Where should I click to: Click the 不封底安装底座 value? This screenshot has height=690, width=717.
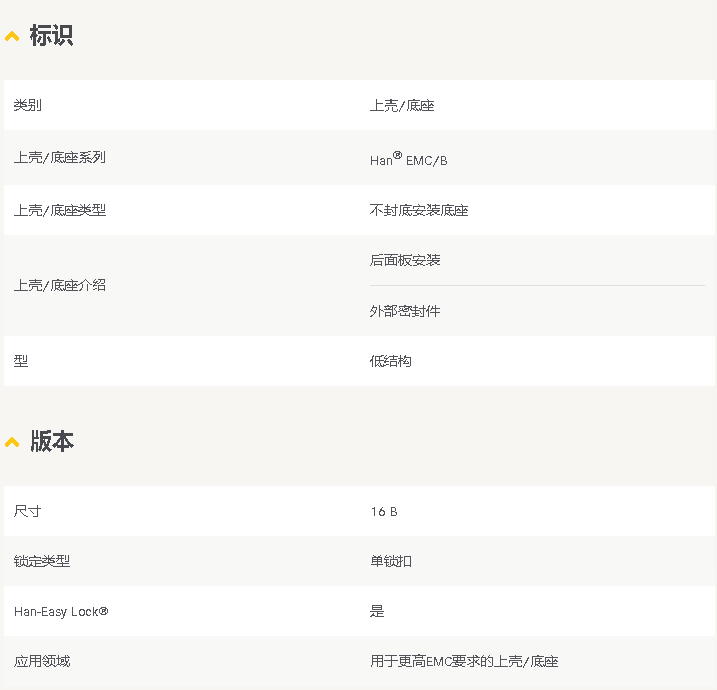coord(419,210)
